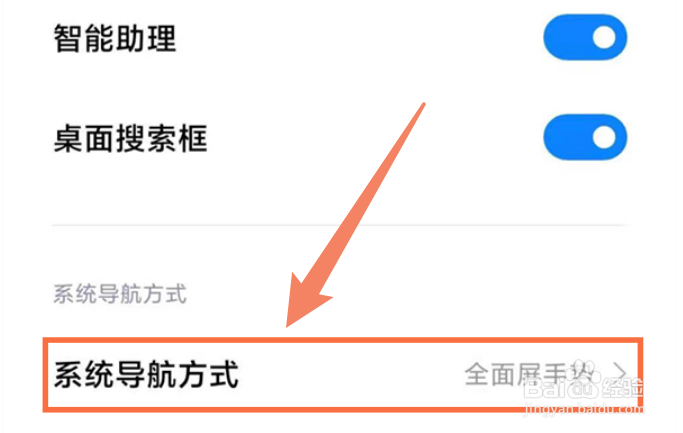
Task: Open the 系统导航方式 settings row
Action: (343, 375)
